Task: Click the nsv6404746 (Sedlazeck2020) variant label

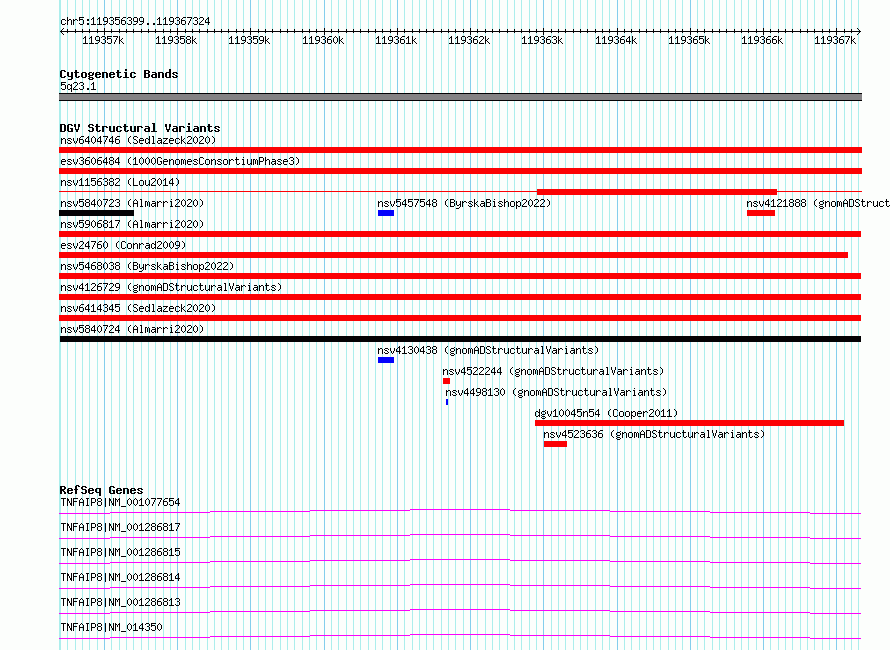Action: 138,140
